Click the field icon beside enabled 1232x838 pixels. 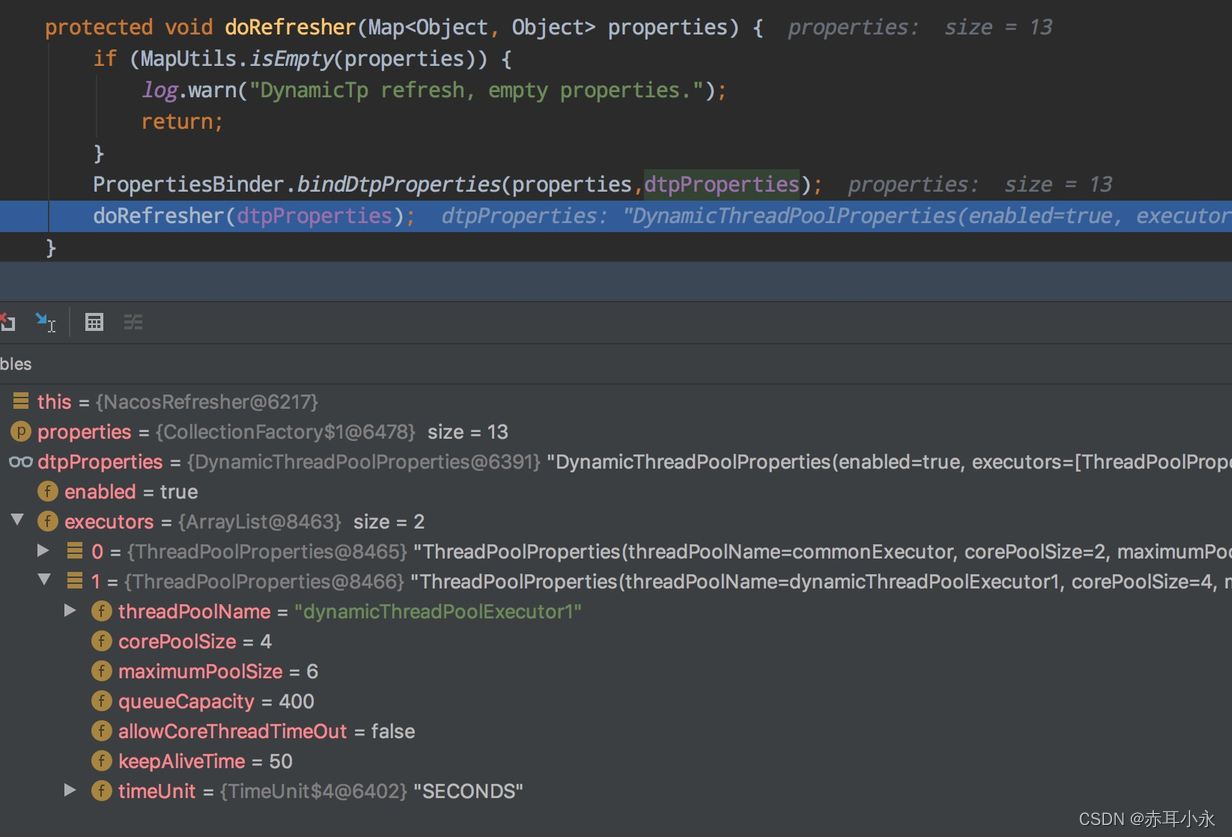click(x=47, y=491)
